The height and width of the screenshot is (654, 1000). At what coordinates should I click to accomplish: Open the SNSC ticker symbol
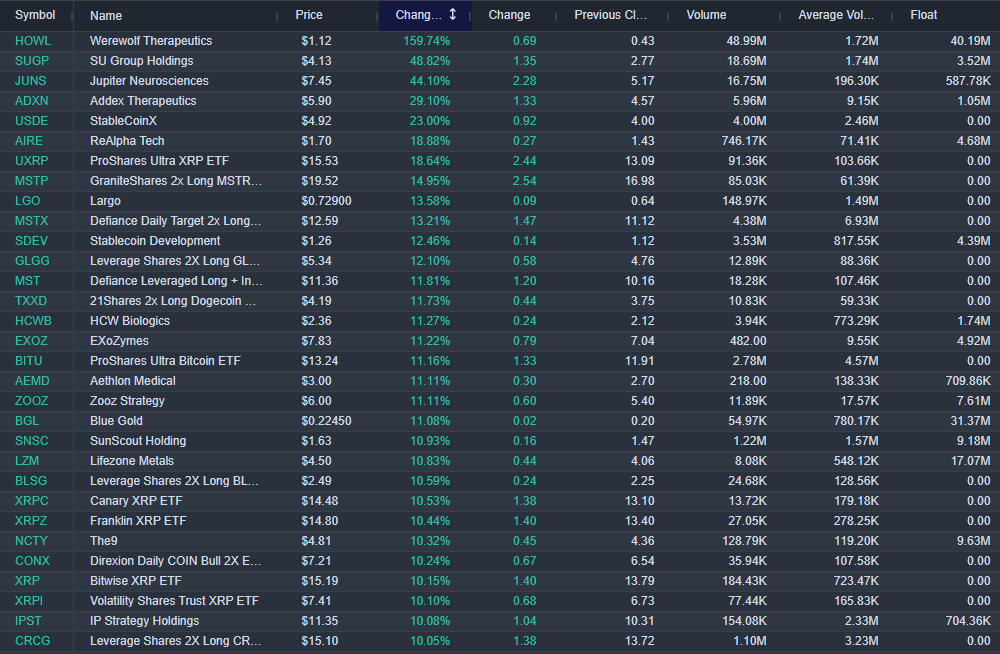pos(31,441)
